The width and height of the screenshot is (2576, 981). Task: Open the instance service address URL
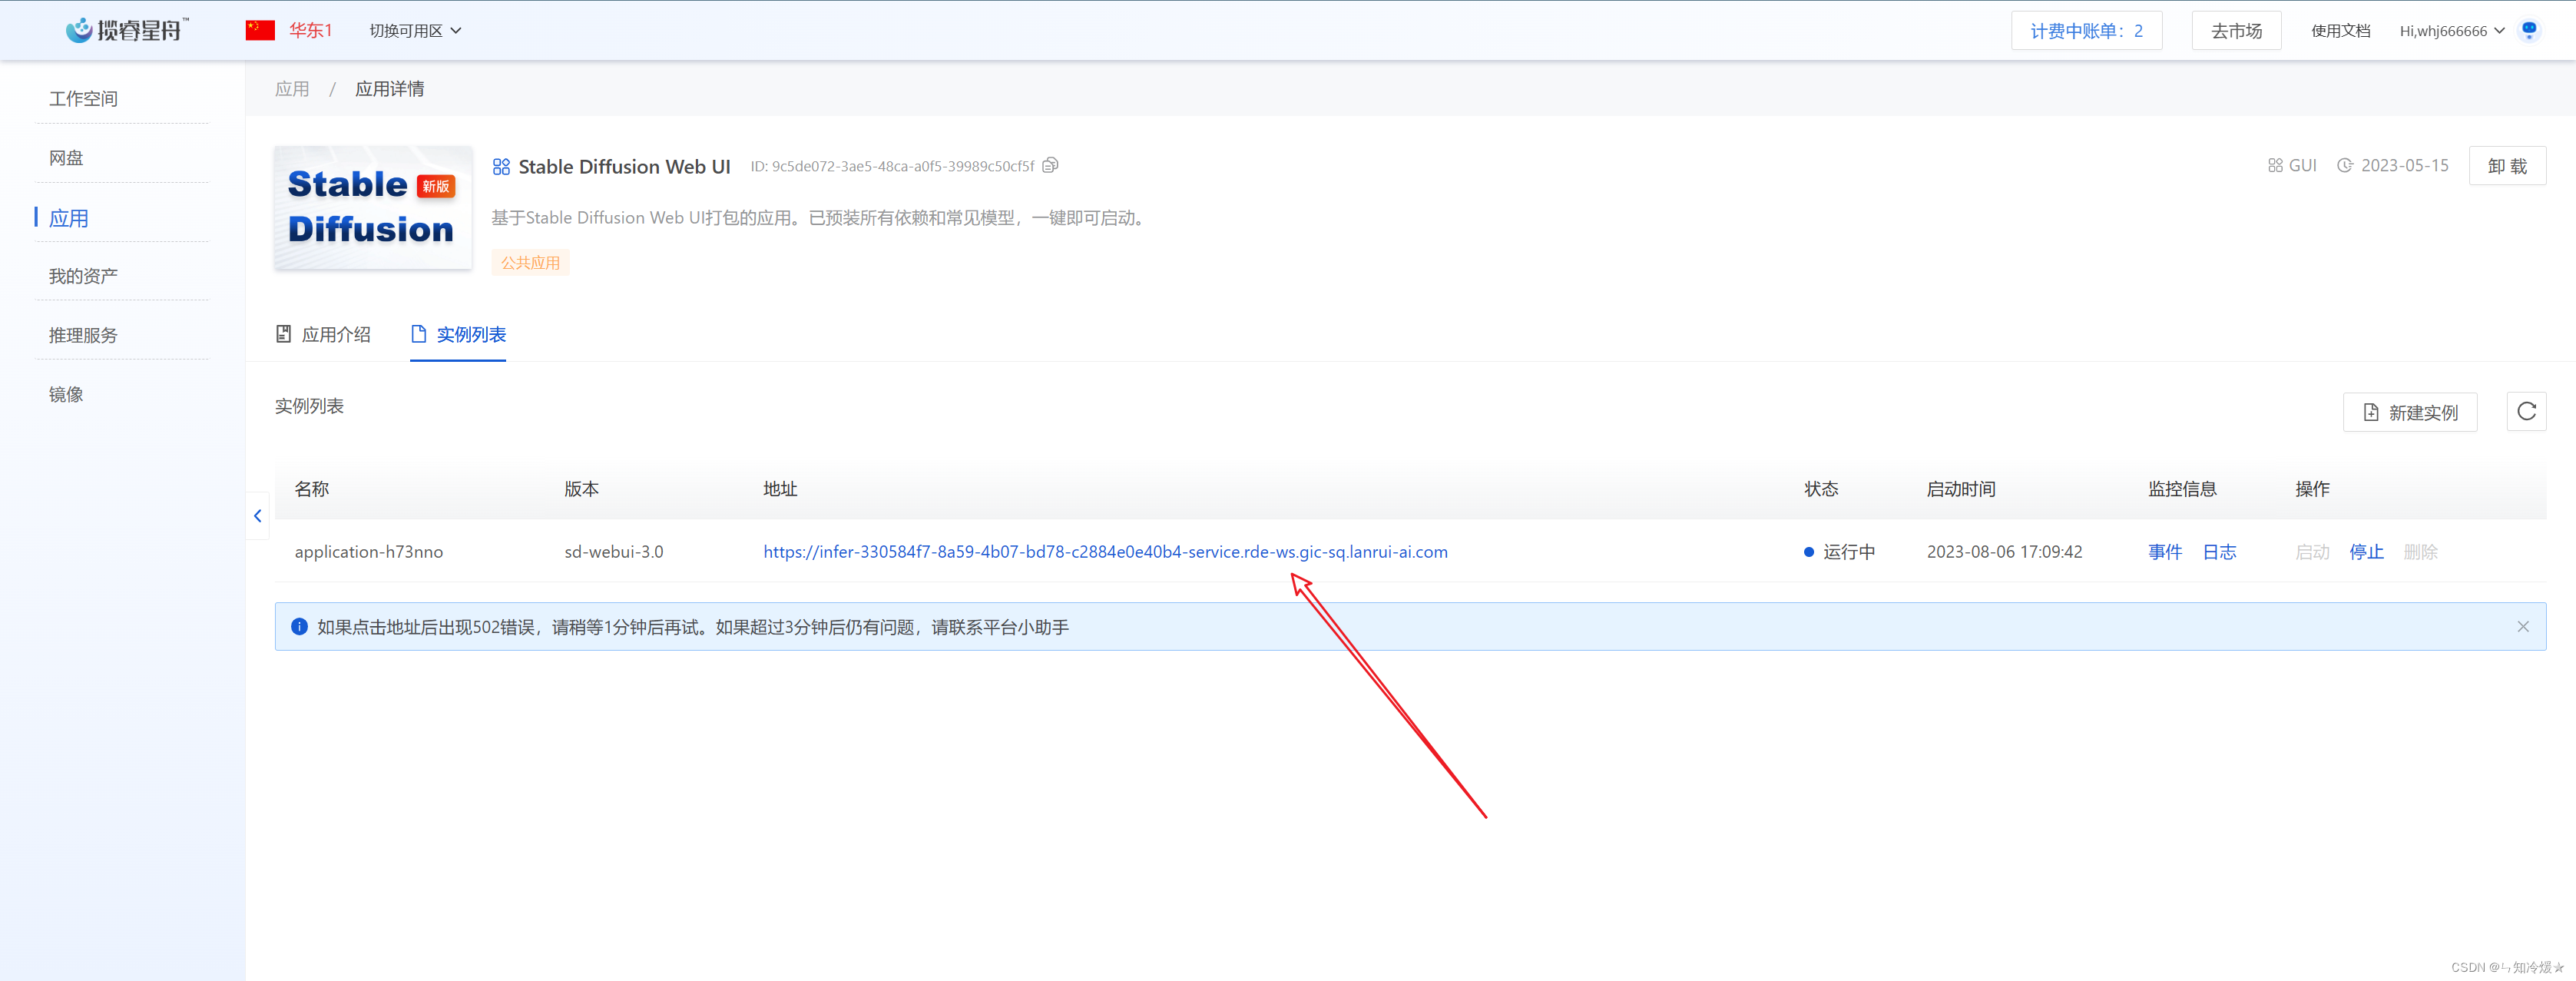click(x=1105, y=551)
